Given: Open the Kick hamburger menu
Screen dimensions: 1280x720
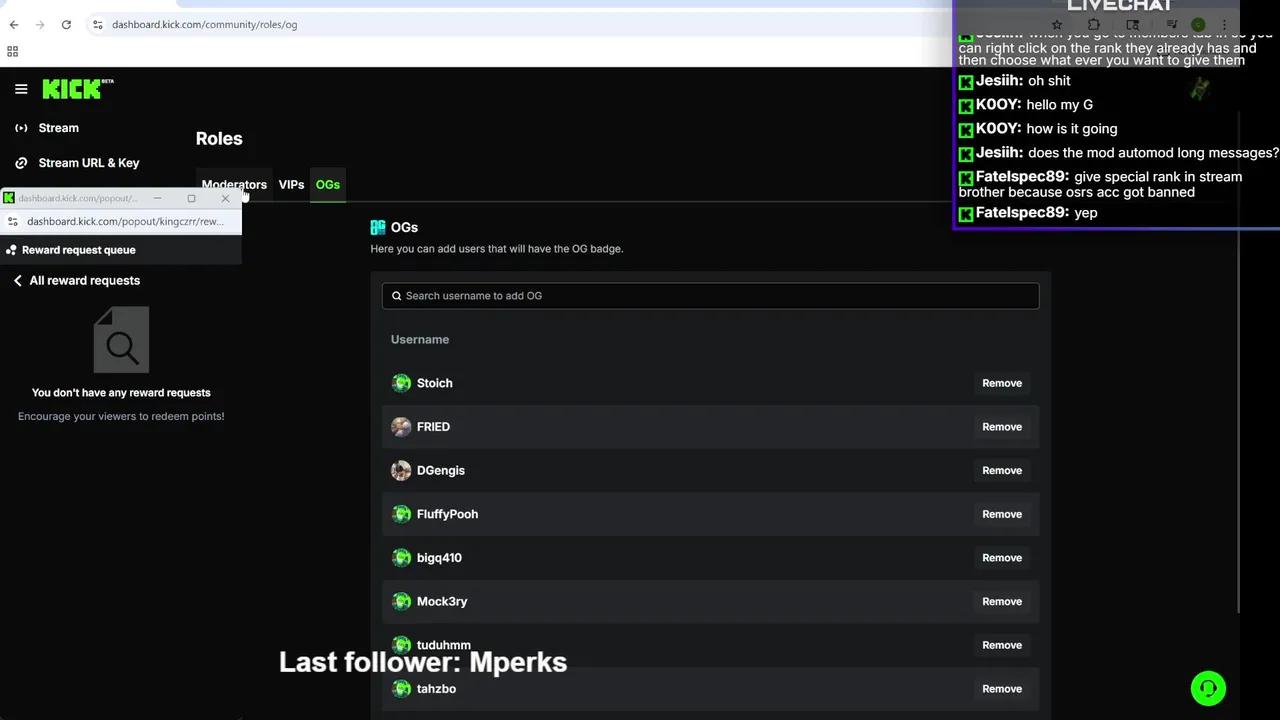Looking at the screenshot, I should [x=21, y=89].
